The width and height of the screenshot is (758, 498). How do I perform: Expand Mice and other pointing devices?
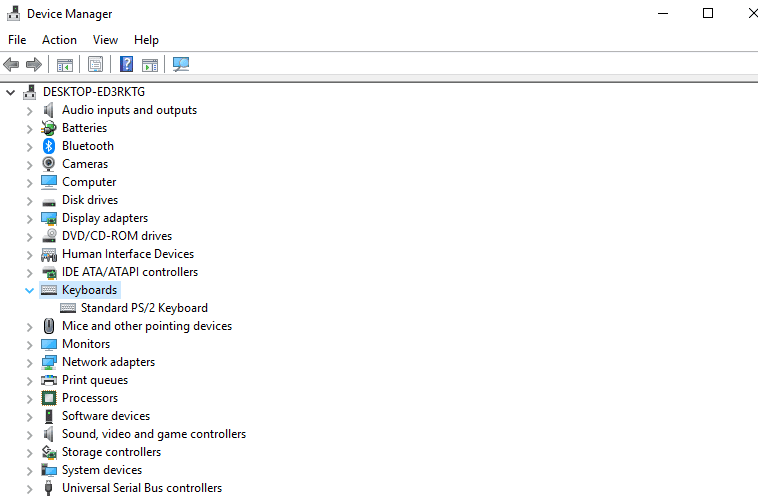tap(29, 327)
